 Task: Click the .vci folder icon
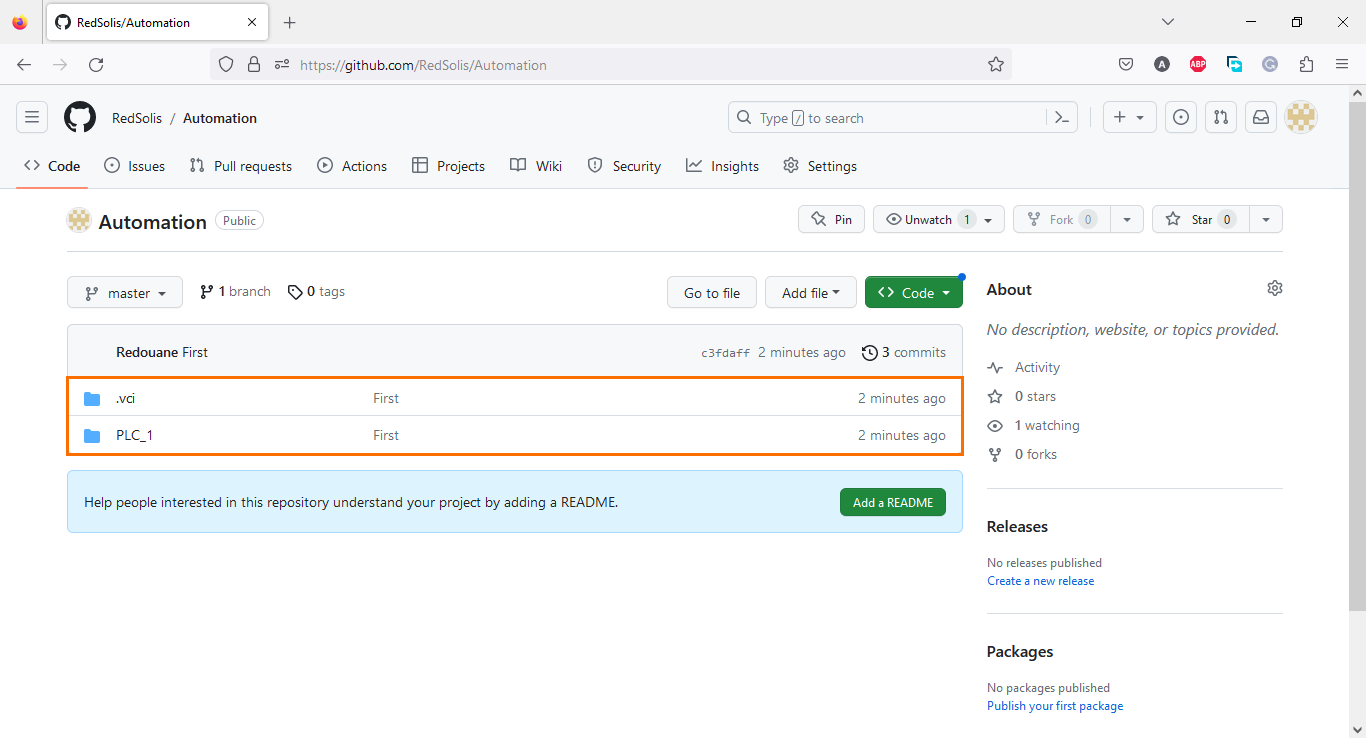(x=92, y=398)
